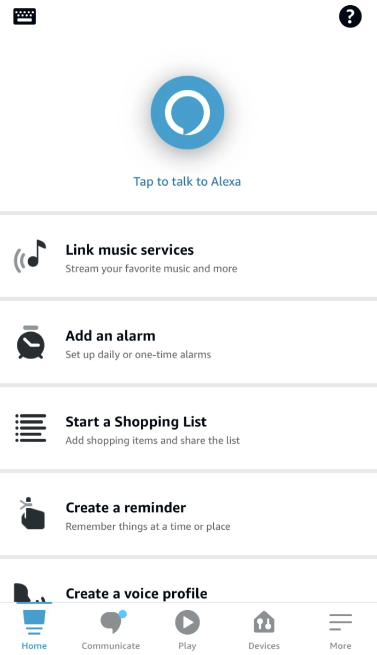This screenshot has width=377, height=655.
Task: Open Link music services card
Action: point(188,256)
